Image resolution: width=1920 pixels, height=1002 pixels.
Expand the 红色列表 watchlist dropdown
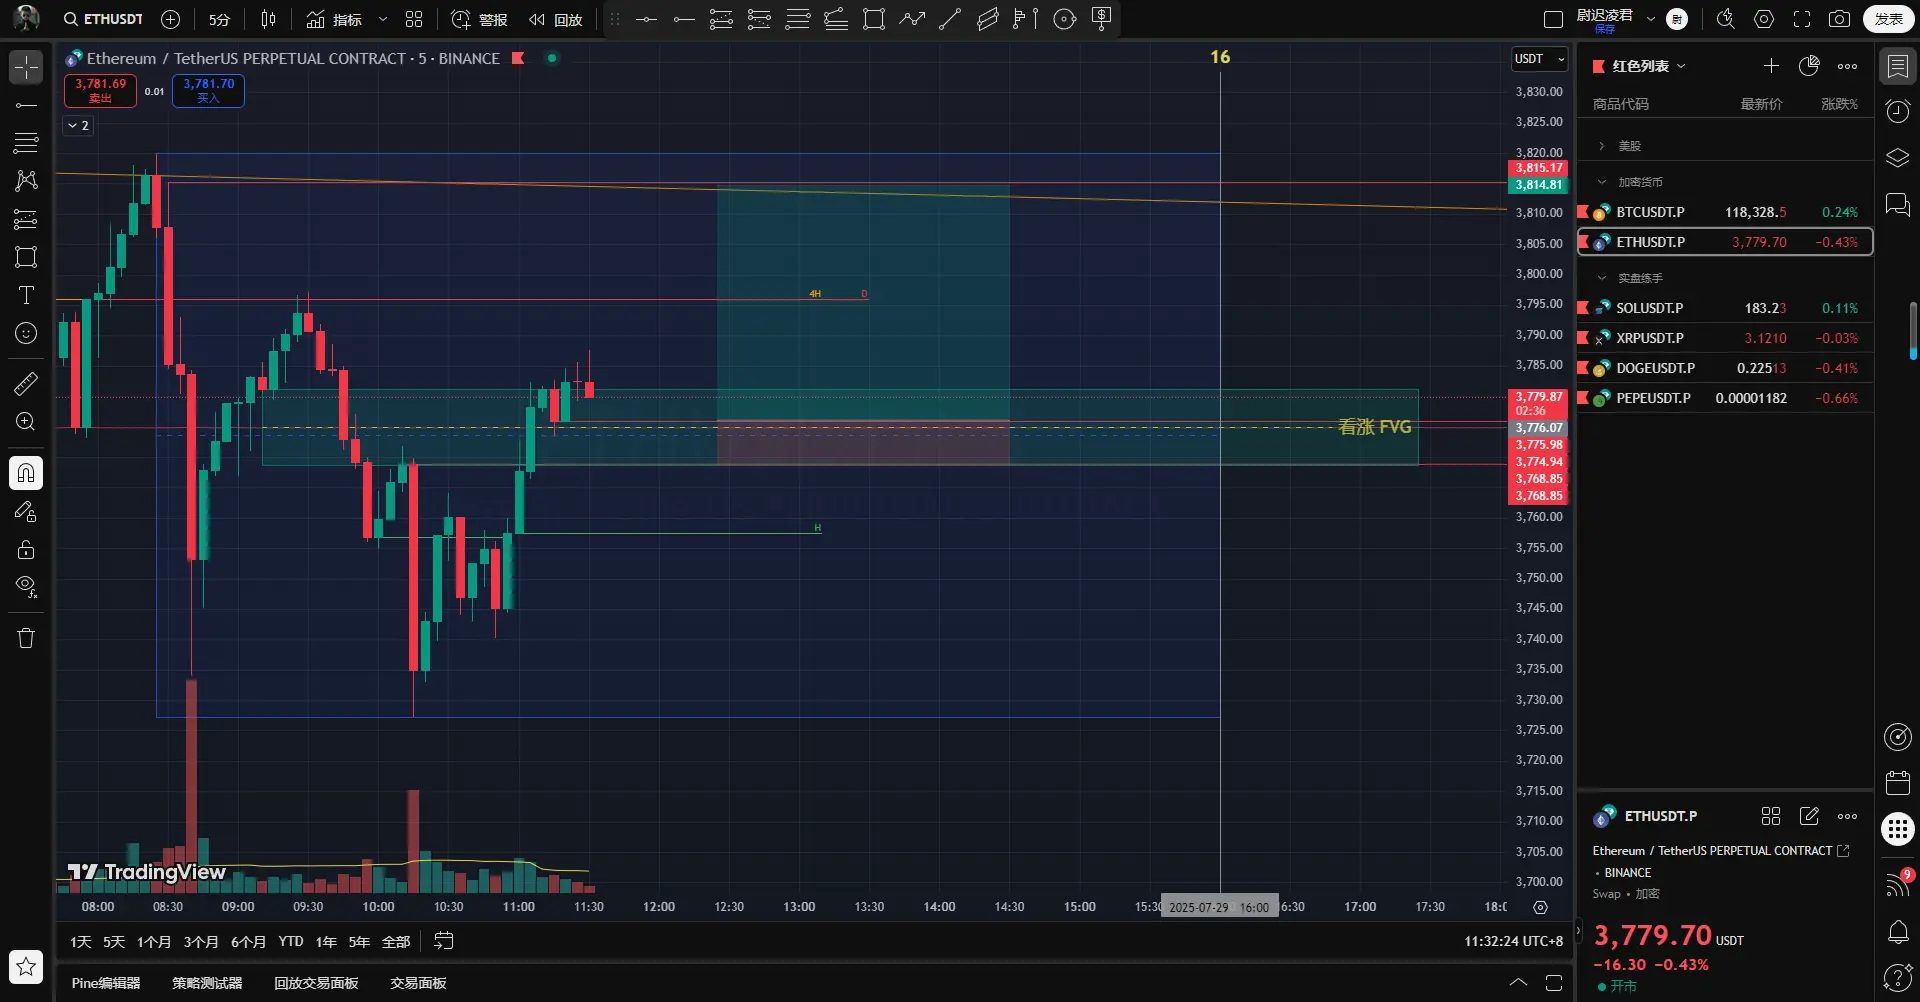[x=1640, y=66]
